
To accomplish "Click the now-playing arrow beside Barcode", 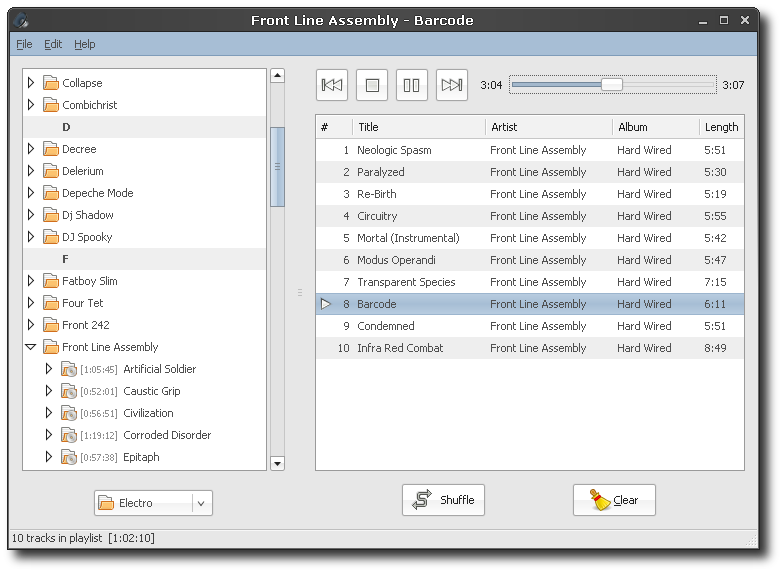I will click(x=326, y=304).
